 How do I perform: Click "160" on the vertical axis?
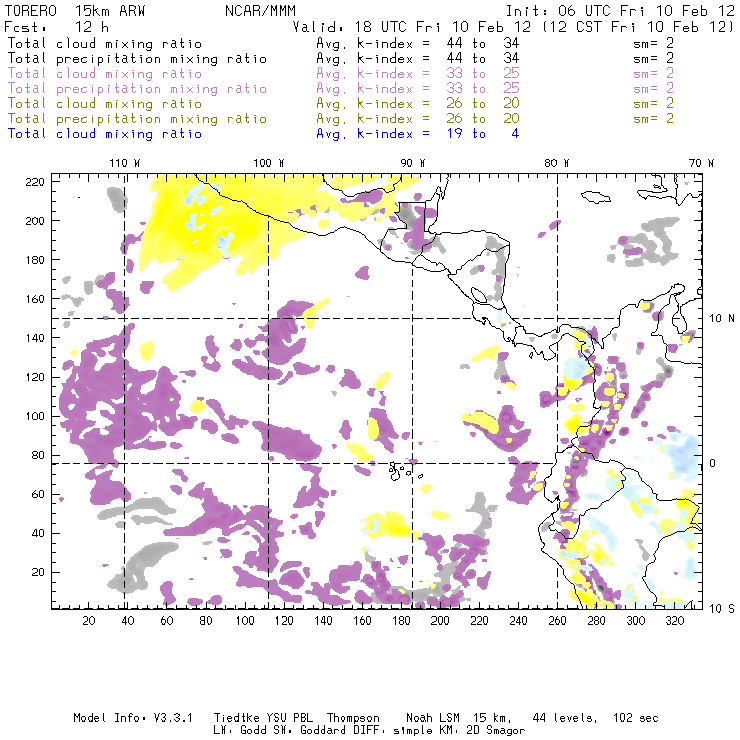click(x=35, y=299)
